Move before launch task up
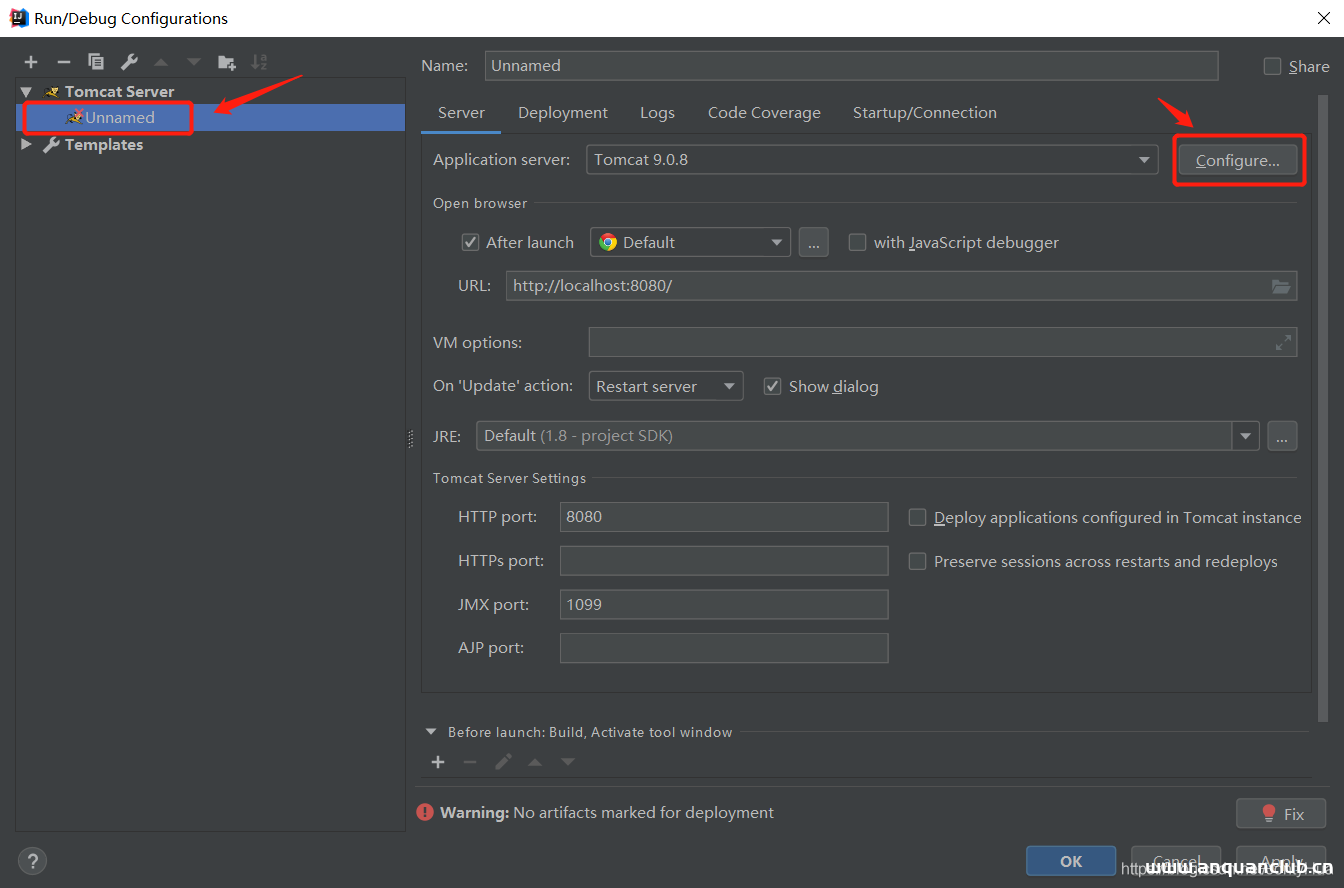Image resolution: width=1344 pixels, height=888 pixels. point(535,762)
